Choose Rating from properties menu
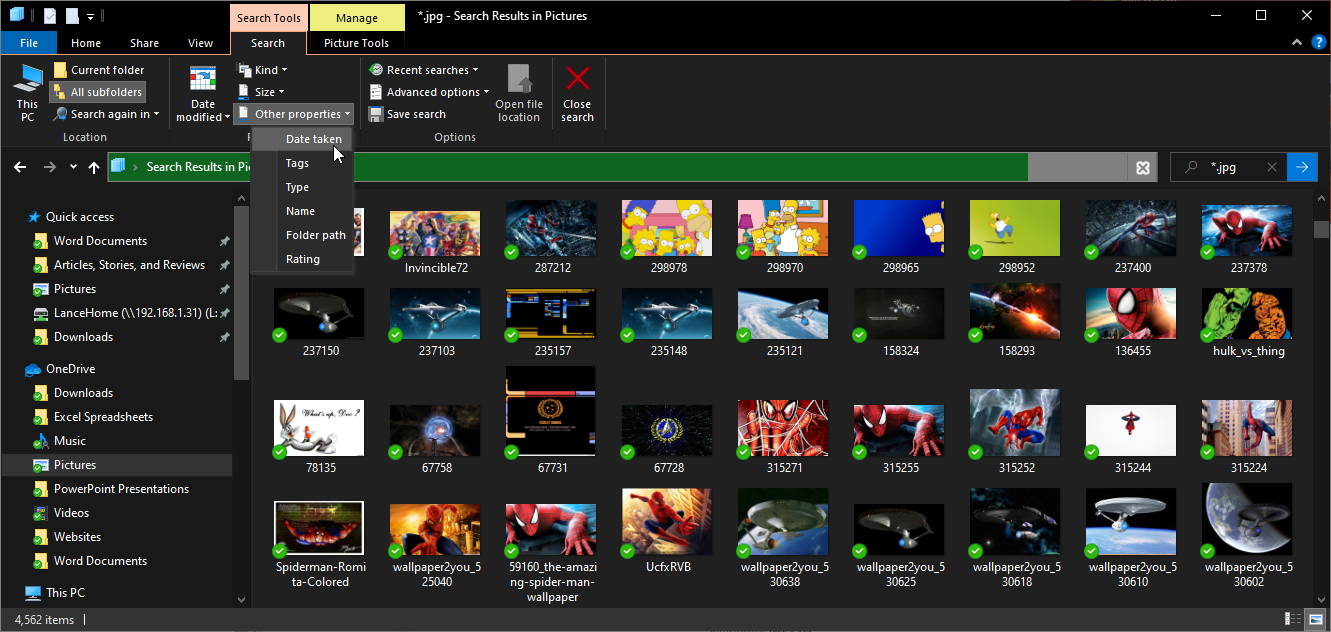Viewport: 1331px width, 632px height. (302, 259)
